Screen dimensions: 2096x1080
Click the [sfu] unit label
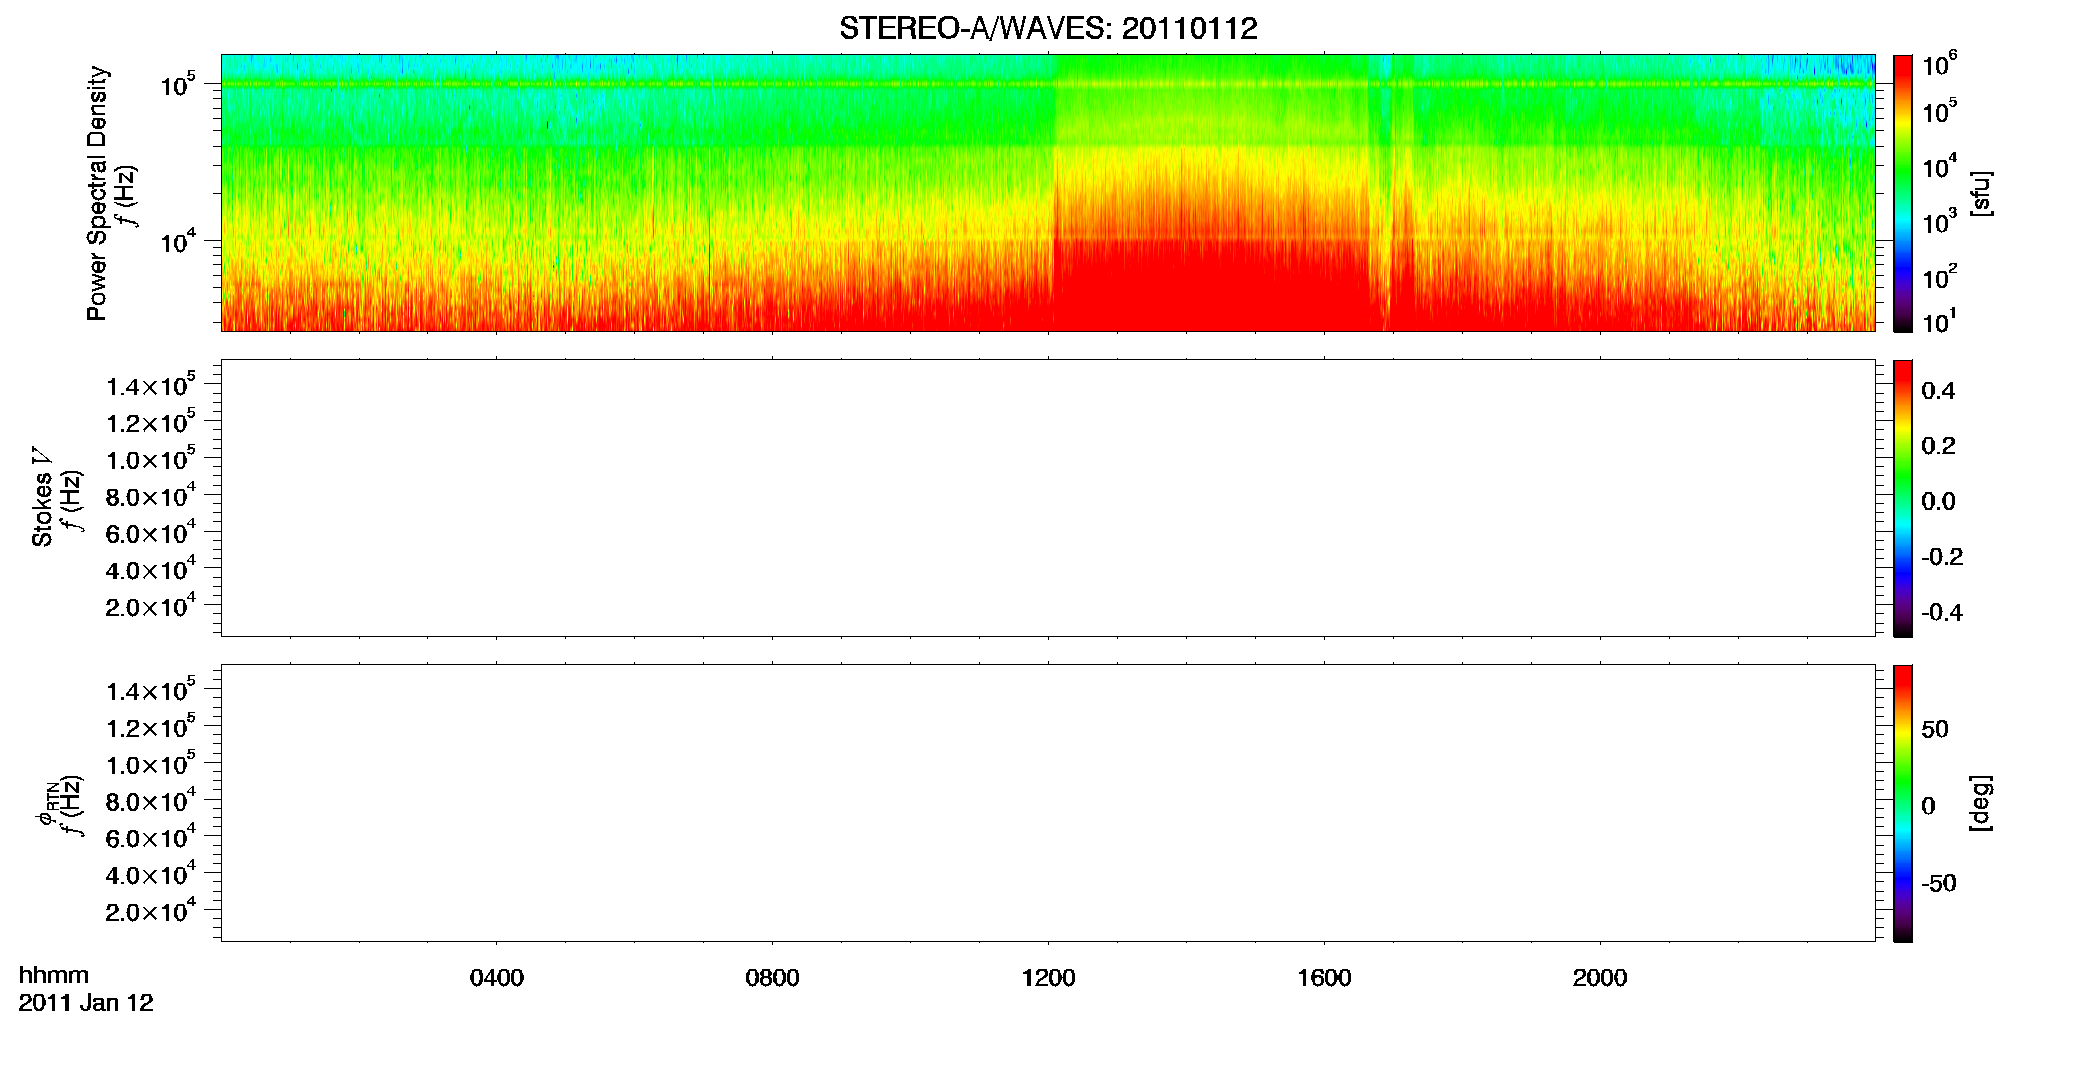click(x=1981, y=193)
